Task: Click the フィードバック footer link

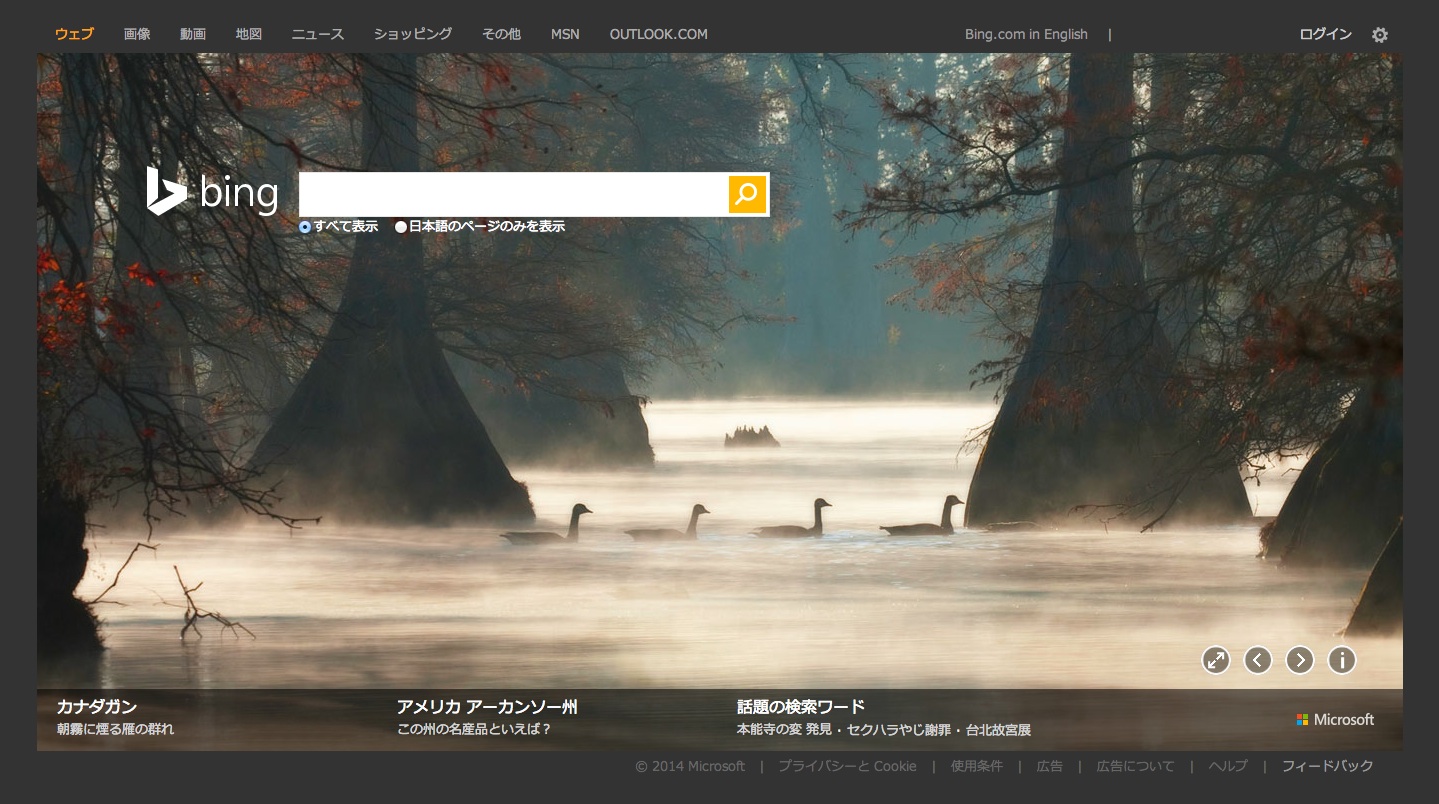Action: [1327, 766]
